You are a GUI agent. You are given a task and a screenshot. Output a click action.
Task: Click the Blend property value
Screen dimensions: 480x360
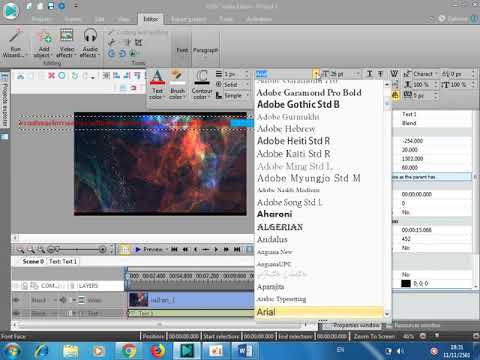click(x=409, y=123)
